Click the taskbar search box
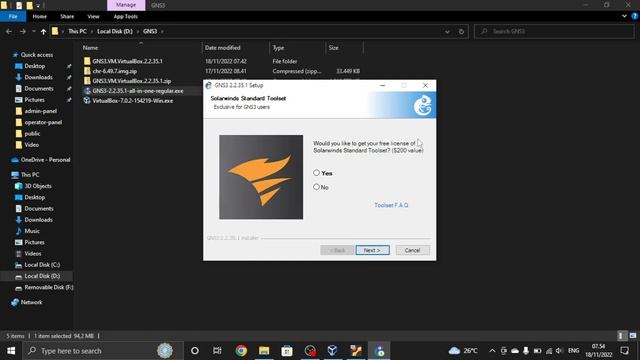The width and height of the screenshot is (640, 360). (102, 351)
